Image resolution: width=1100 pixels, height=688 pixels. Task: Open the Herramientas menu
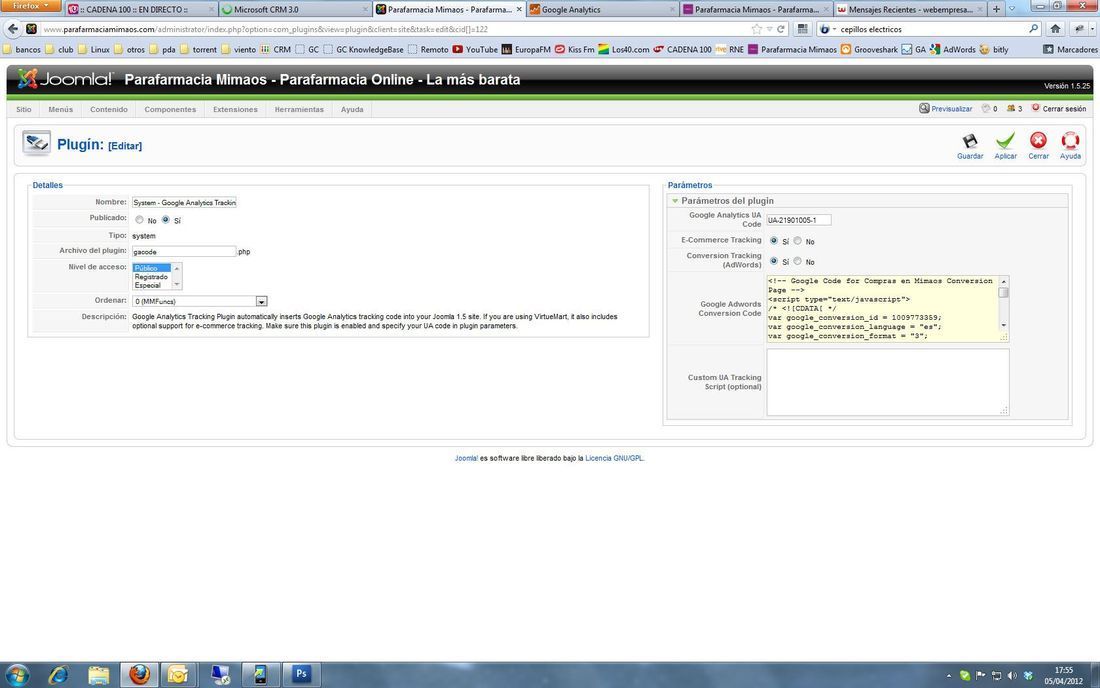coord(299,109)
